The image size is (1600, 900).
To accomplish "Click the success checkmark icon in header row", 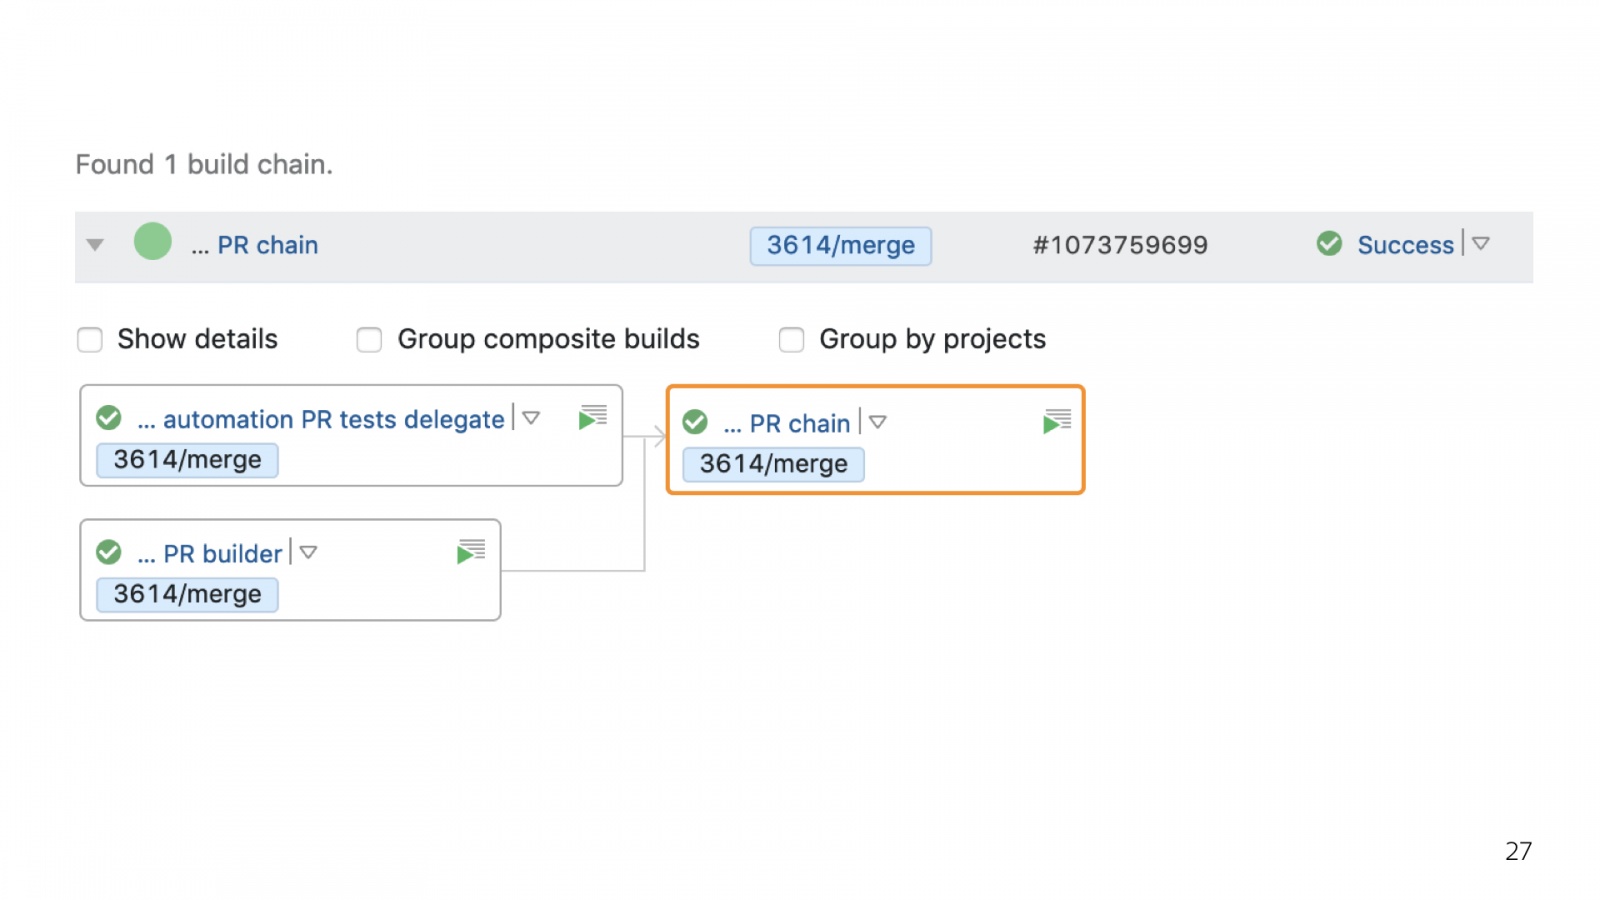I will (1329, 243).
